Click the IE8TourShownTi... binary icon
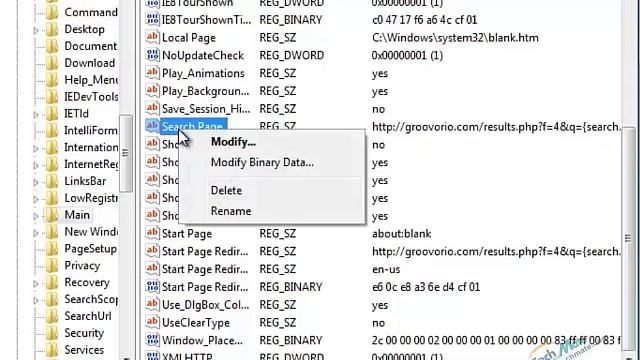Image resolution: width=640 pixels, height=360 pixels. click(x=152, y=20)
